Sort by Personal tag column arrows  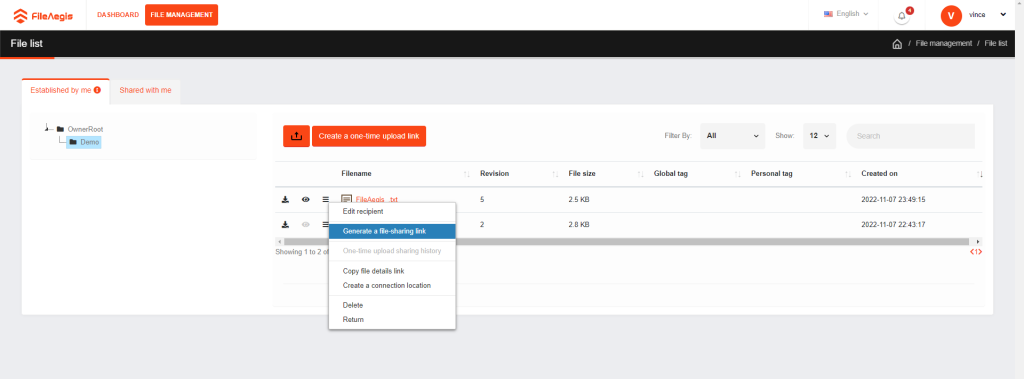(x=848, y=174)
